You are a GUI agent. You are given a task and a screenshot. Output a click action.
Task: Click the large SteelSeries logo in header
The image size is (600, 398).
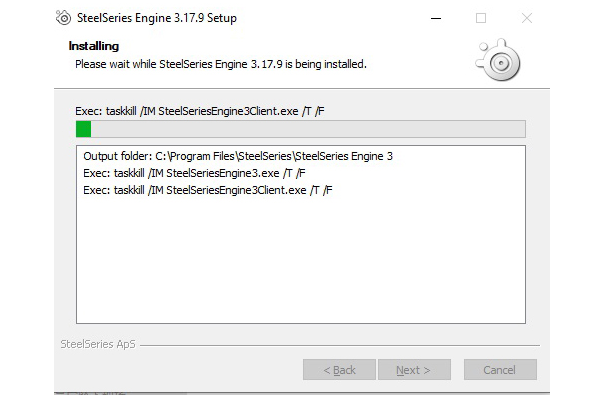coord(498,60)
